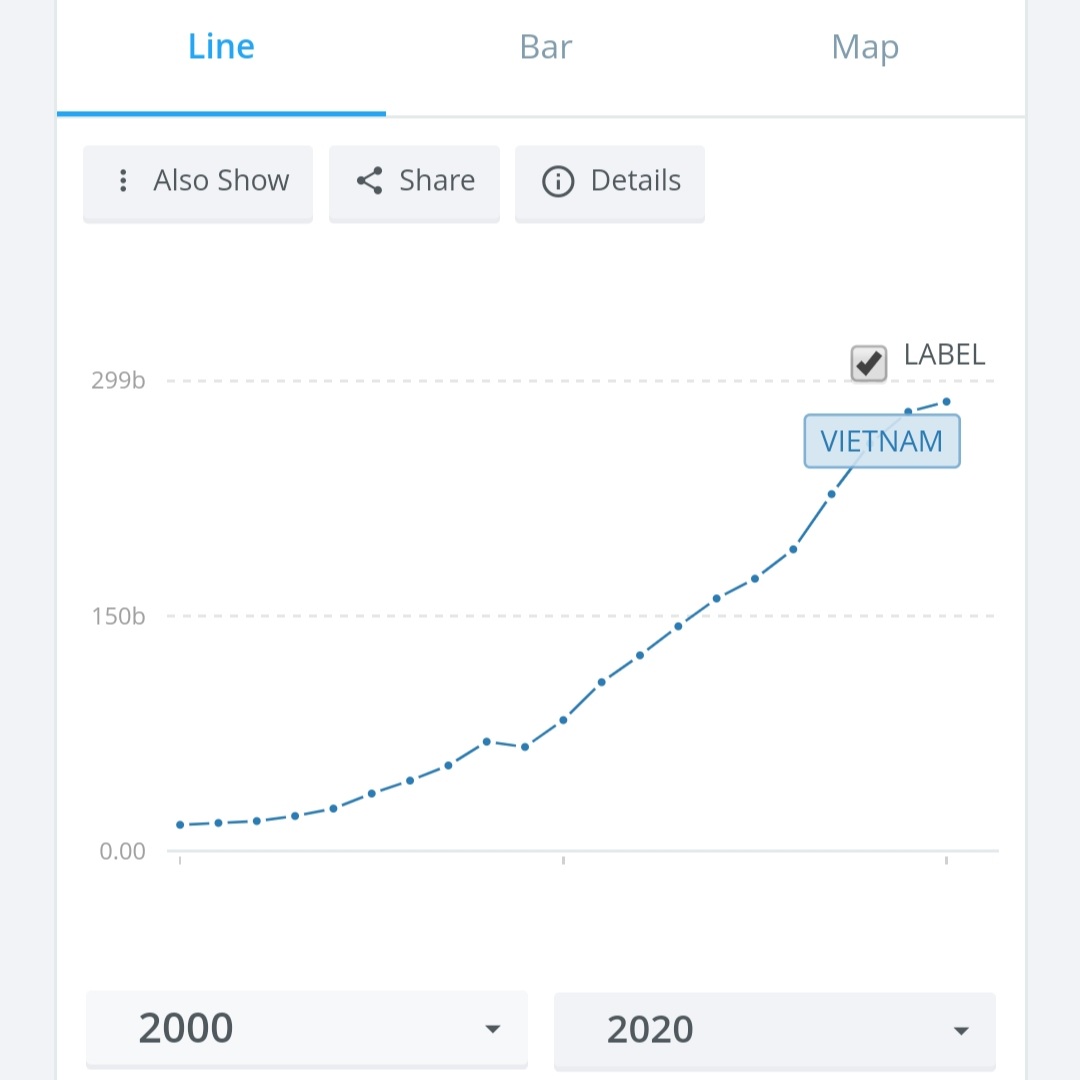Click the info circle icon for Details
The width and height of the screenshot is (1080, 1080).
tap(558, 182)
